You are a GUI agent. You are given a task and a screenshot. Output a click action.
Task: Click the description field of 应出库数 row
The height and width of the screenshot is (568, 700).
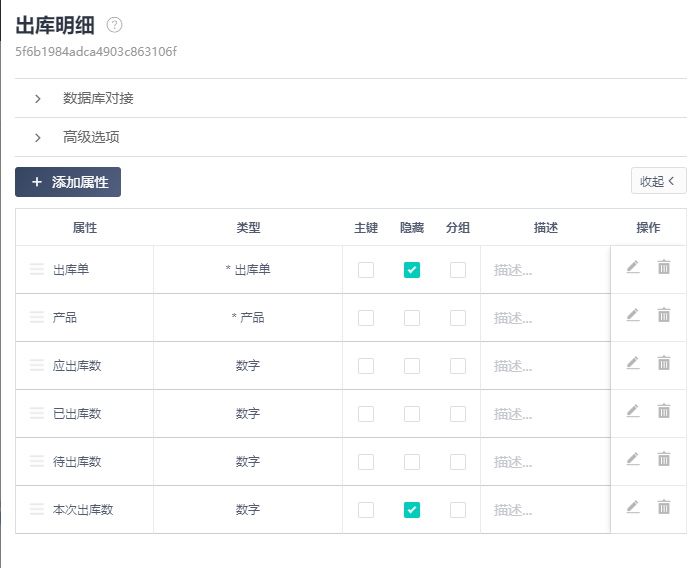tap(545, 366)
